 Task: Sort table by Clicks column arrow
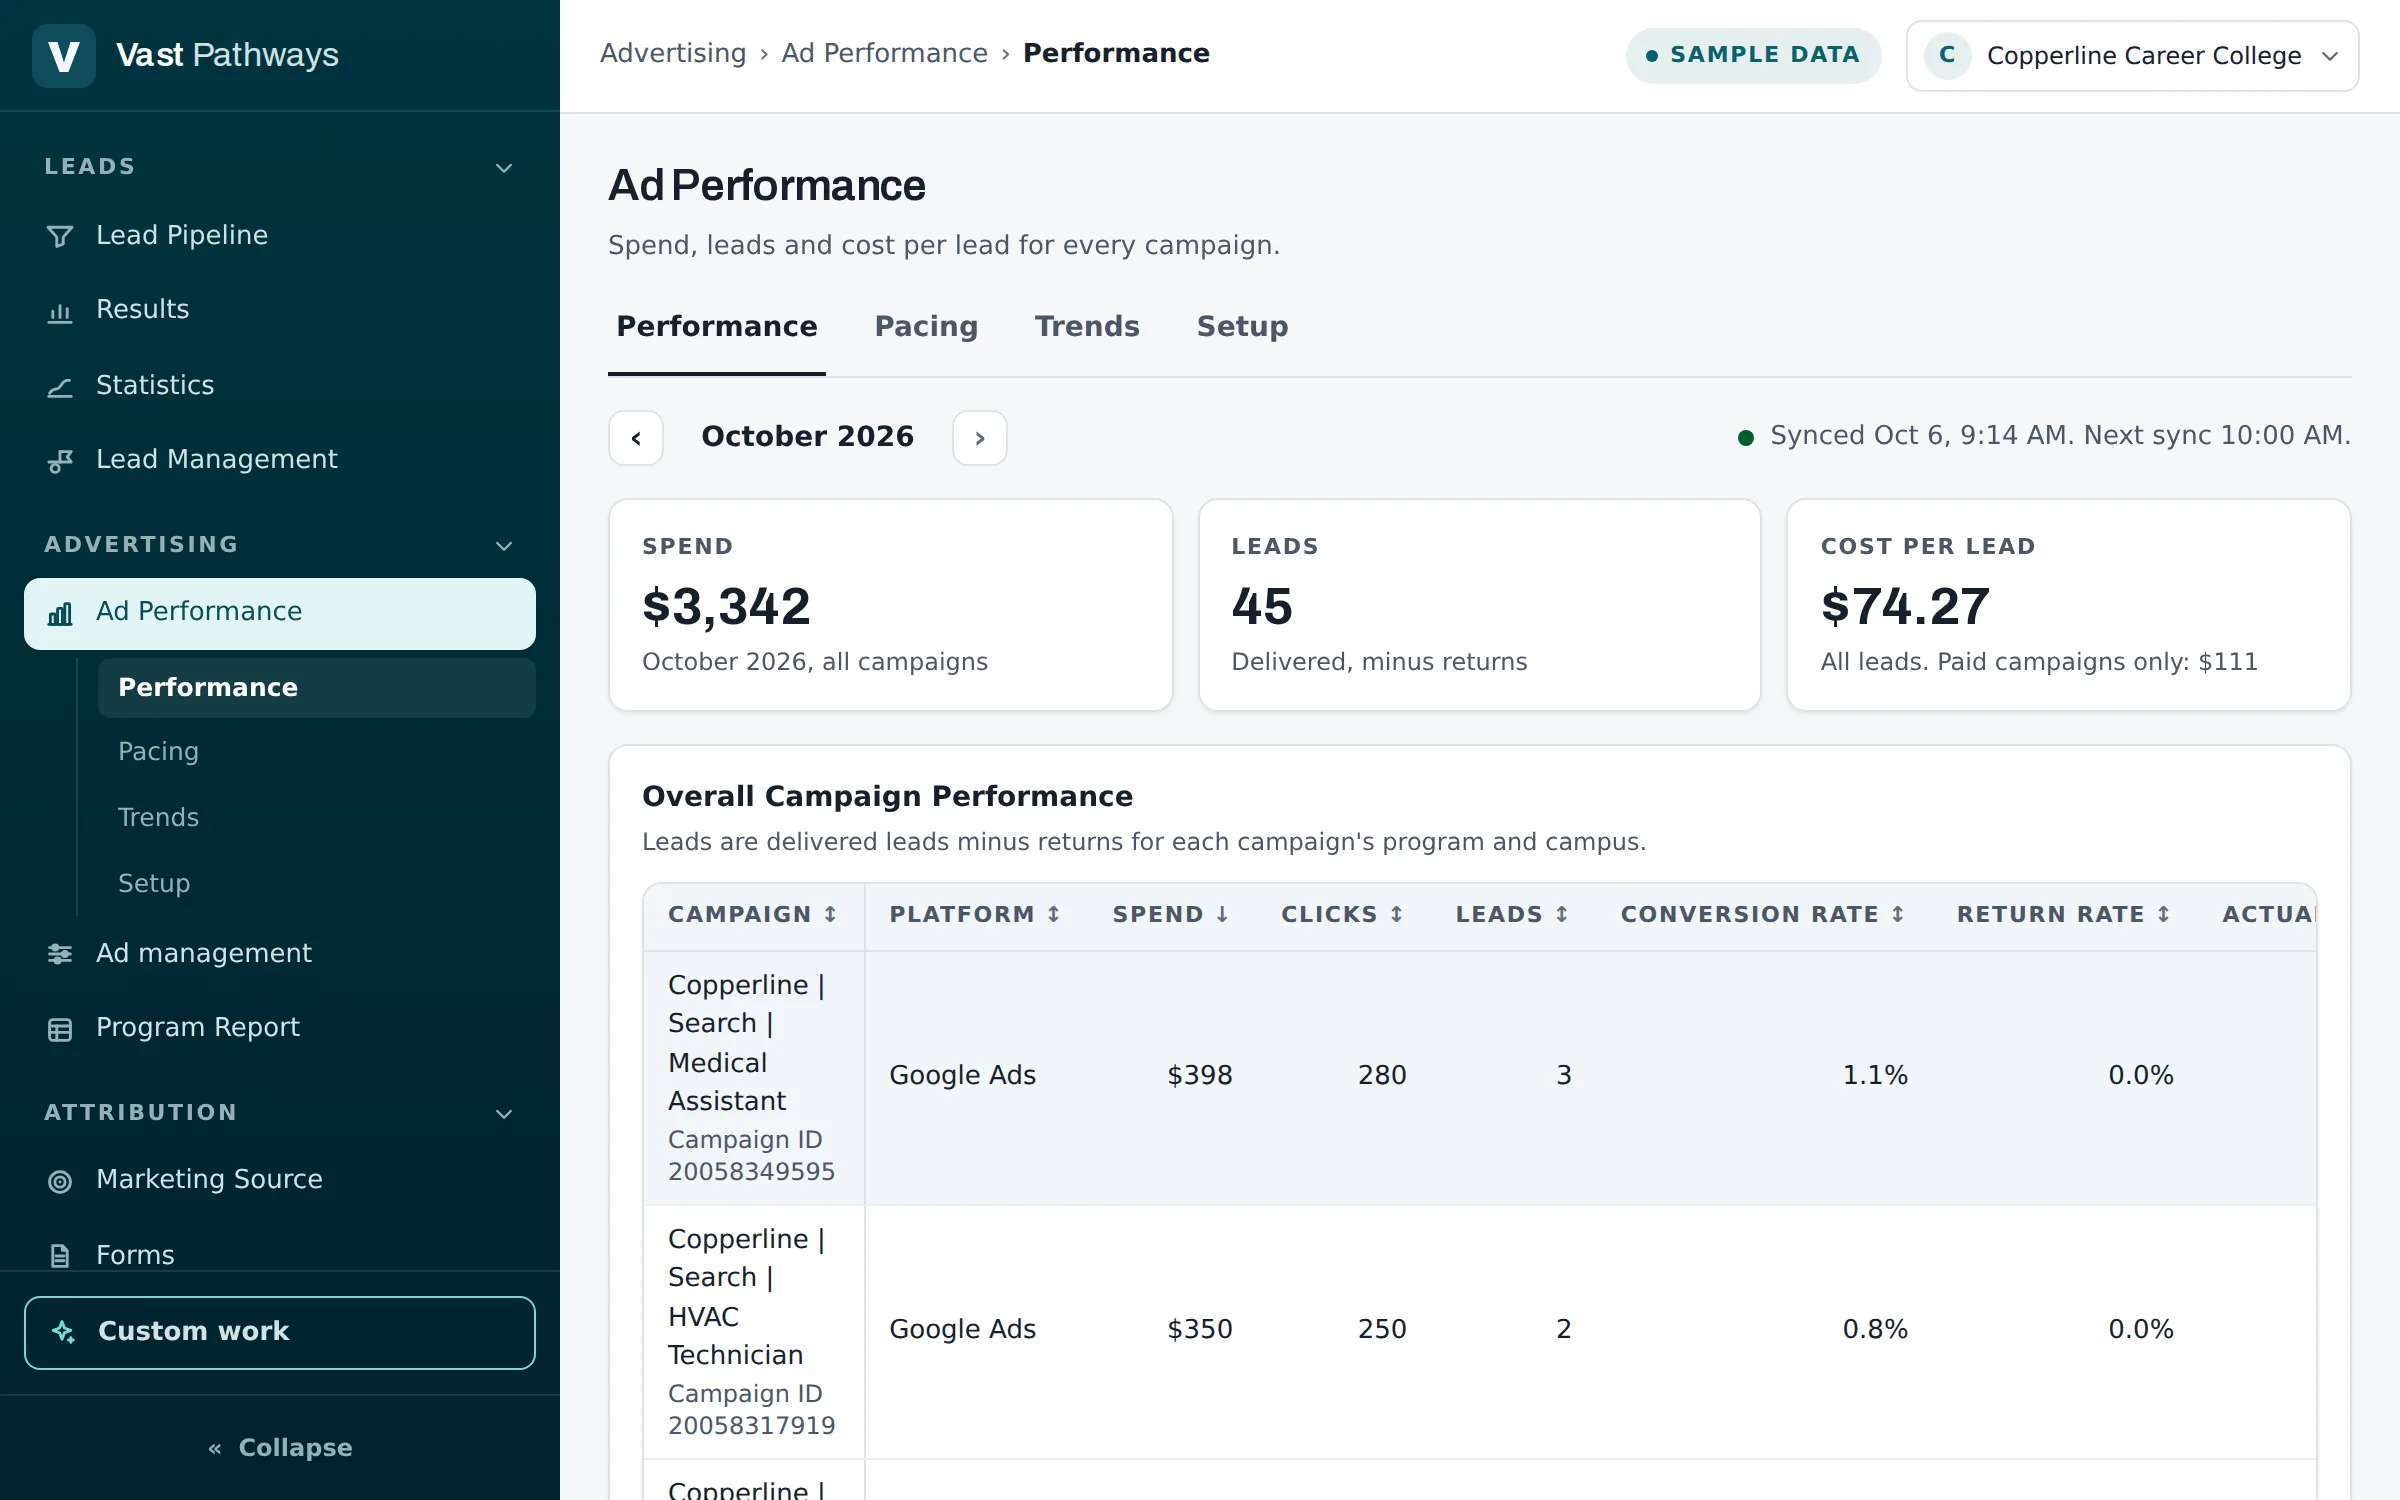pos(1396,914)
